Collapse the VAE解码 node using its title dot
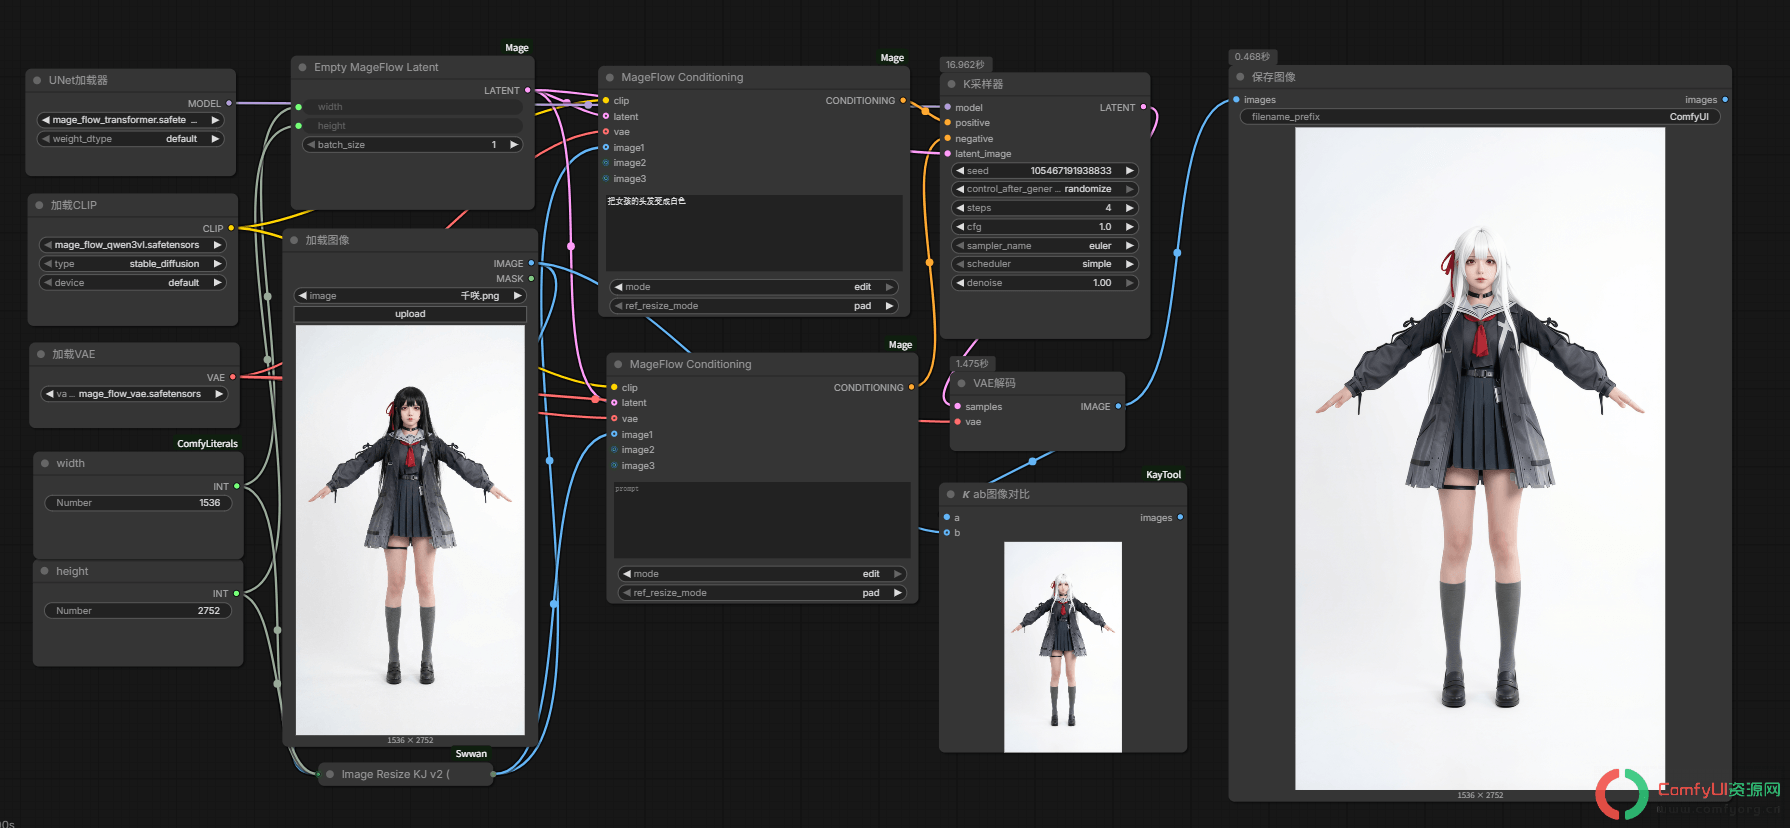 (x=962, y=383)
